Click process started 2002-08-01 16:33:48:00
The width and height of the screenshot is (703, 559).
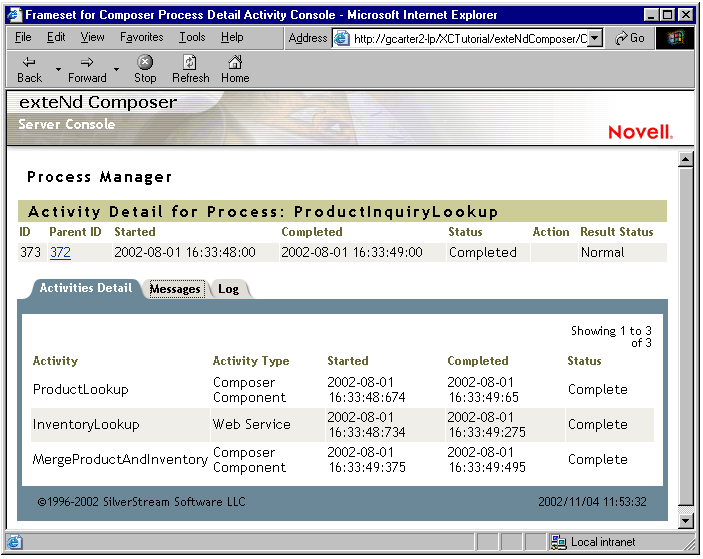185,252
